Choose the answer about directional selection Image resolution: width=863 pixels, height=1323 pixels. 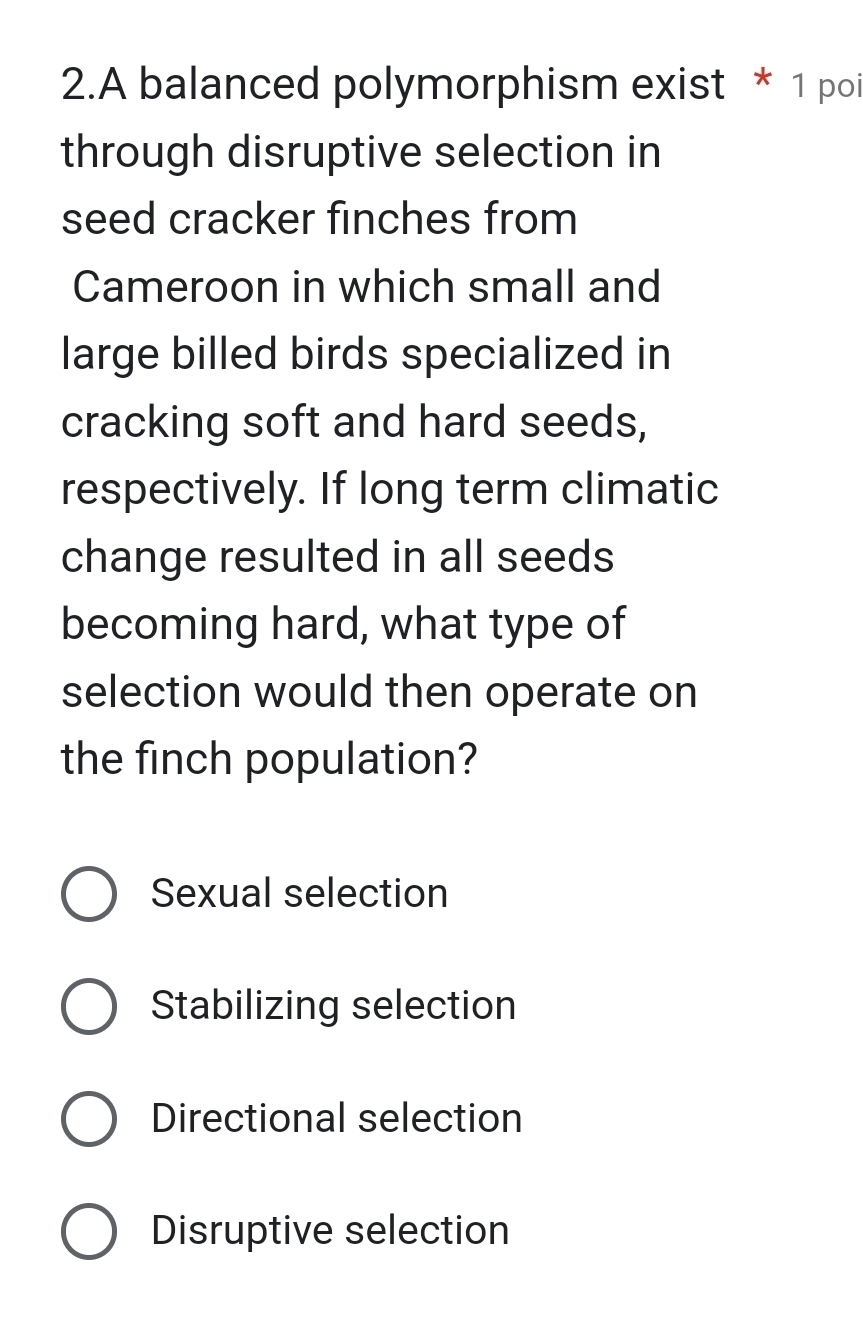tap(336, 1118)
